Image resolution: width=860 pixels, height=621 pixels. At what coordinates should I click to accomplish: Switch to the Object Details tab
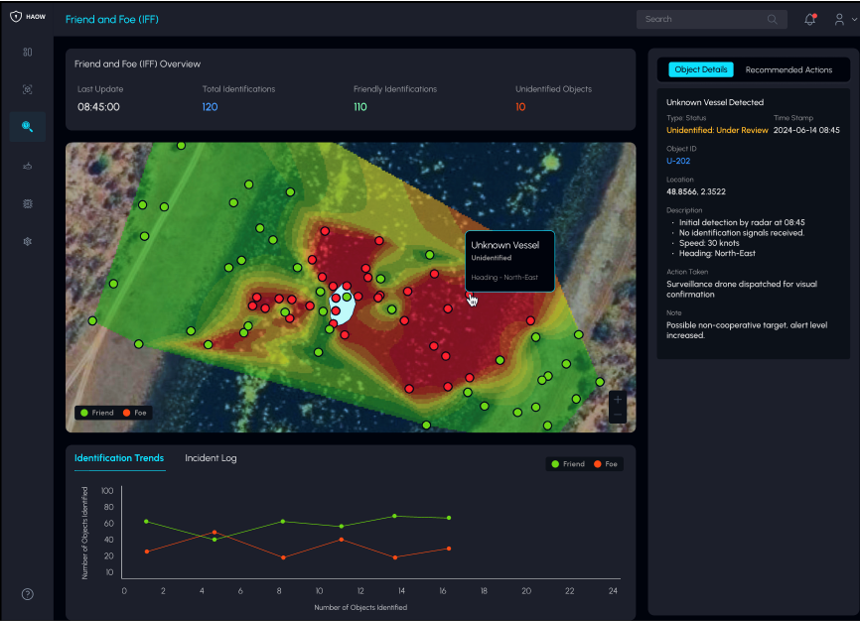tap(700, 70)
